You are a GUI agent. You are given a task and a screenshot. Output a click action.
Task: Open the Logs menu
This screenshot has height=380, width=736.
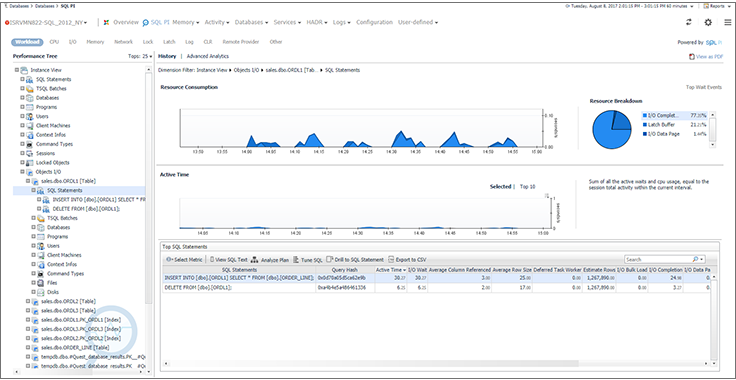coord(342,22)
